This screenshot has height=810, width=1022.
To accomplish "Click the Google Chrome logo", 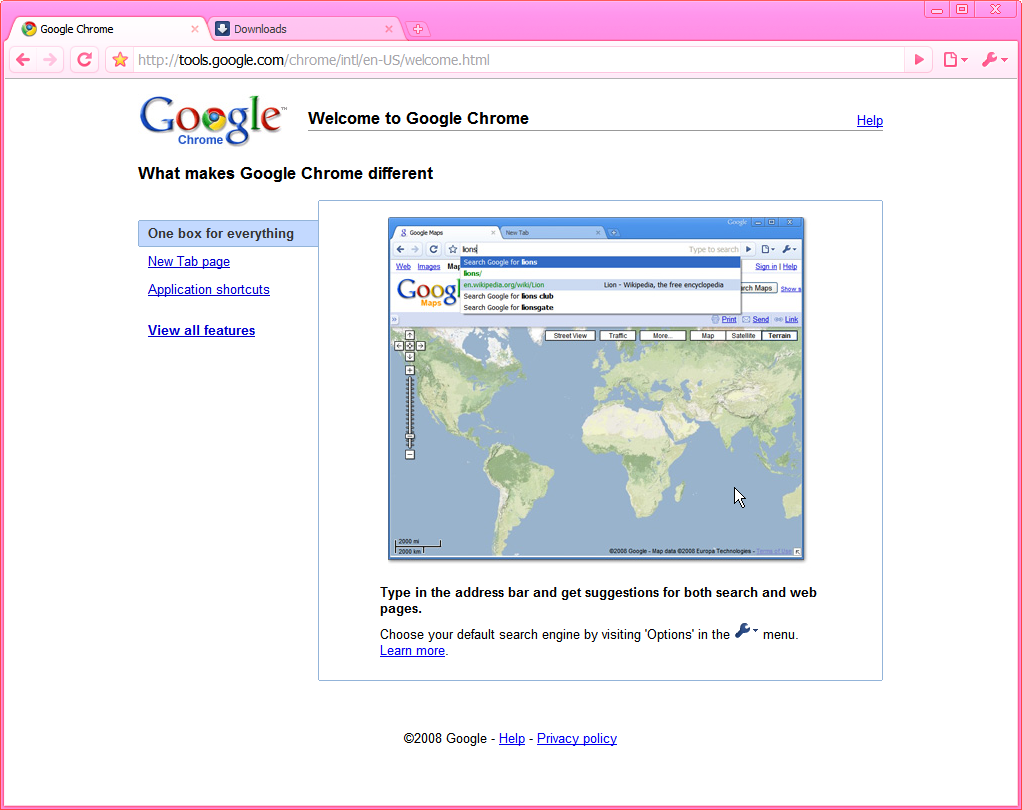I will (212, 120).
